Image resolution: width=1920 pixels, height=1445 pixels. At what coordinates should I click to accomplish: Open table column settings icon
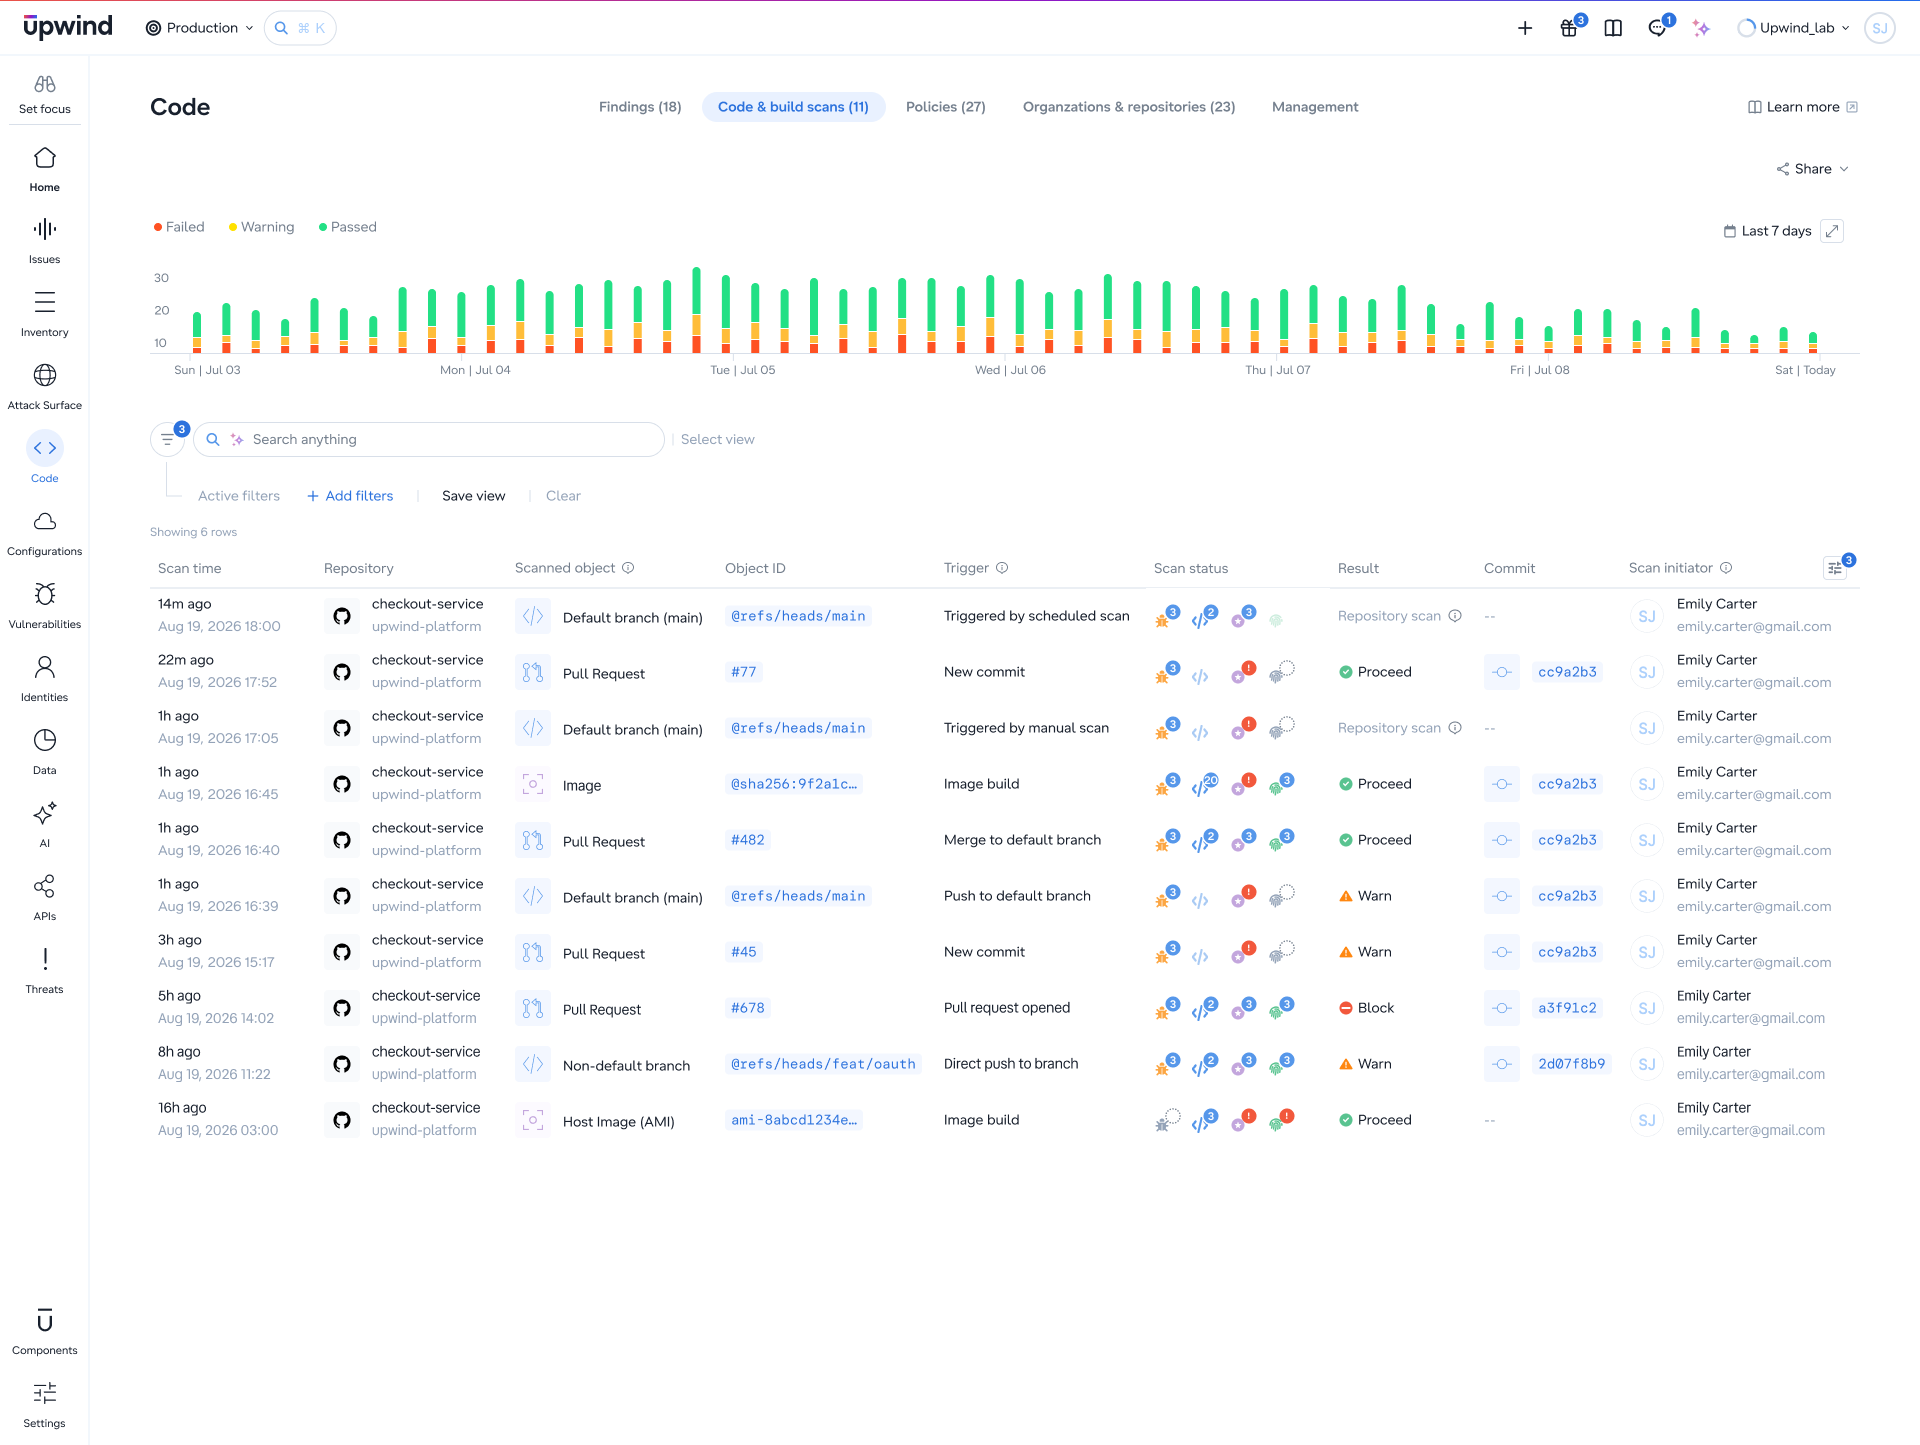(1836, 568)
